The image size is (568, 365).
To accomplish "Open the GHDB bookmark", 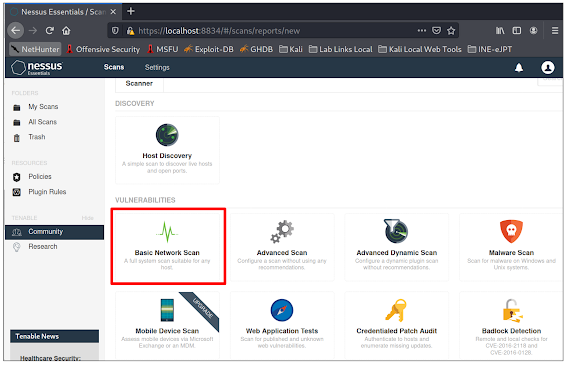I will pos(256,49).
